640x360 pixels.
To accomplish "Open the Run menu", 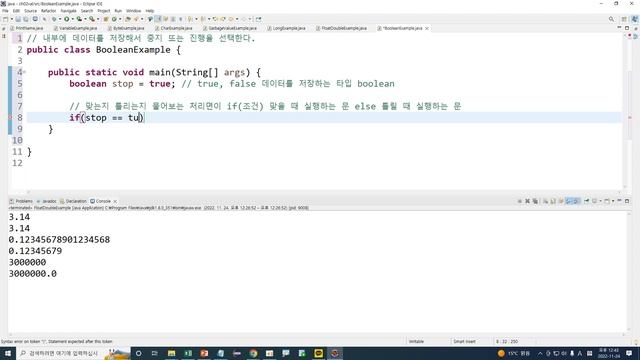I will pos(118,11).
